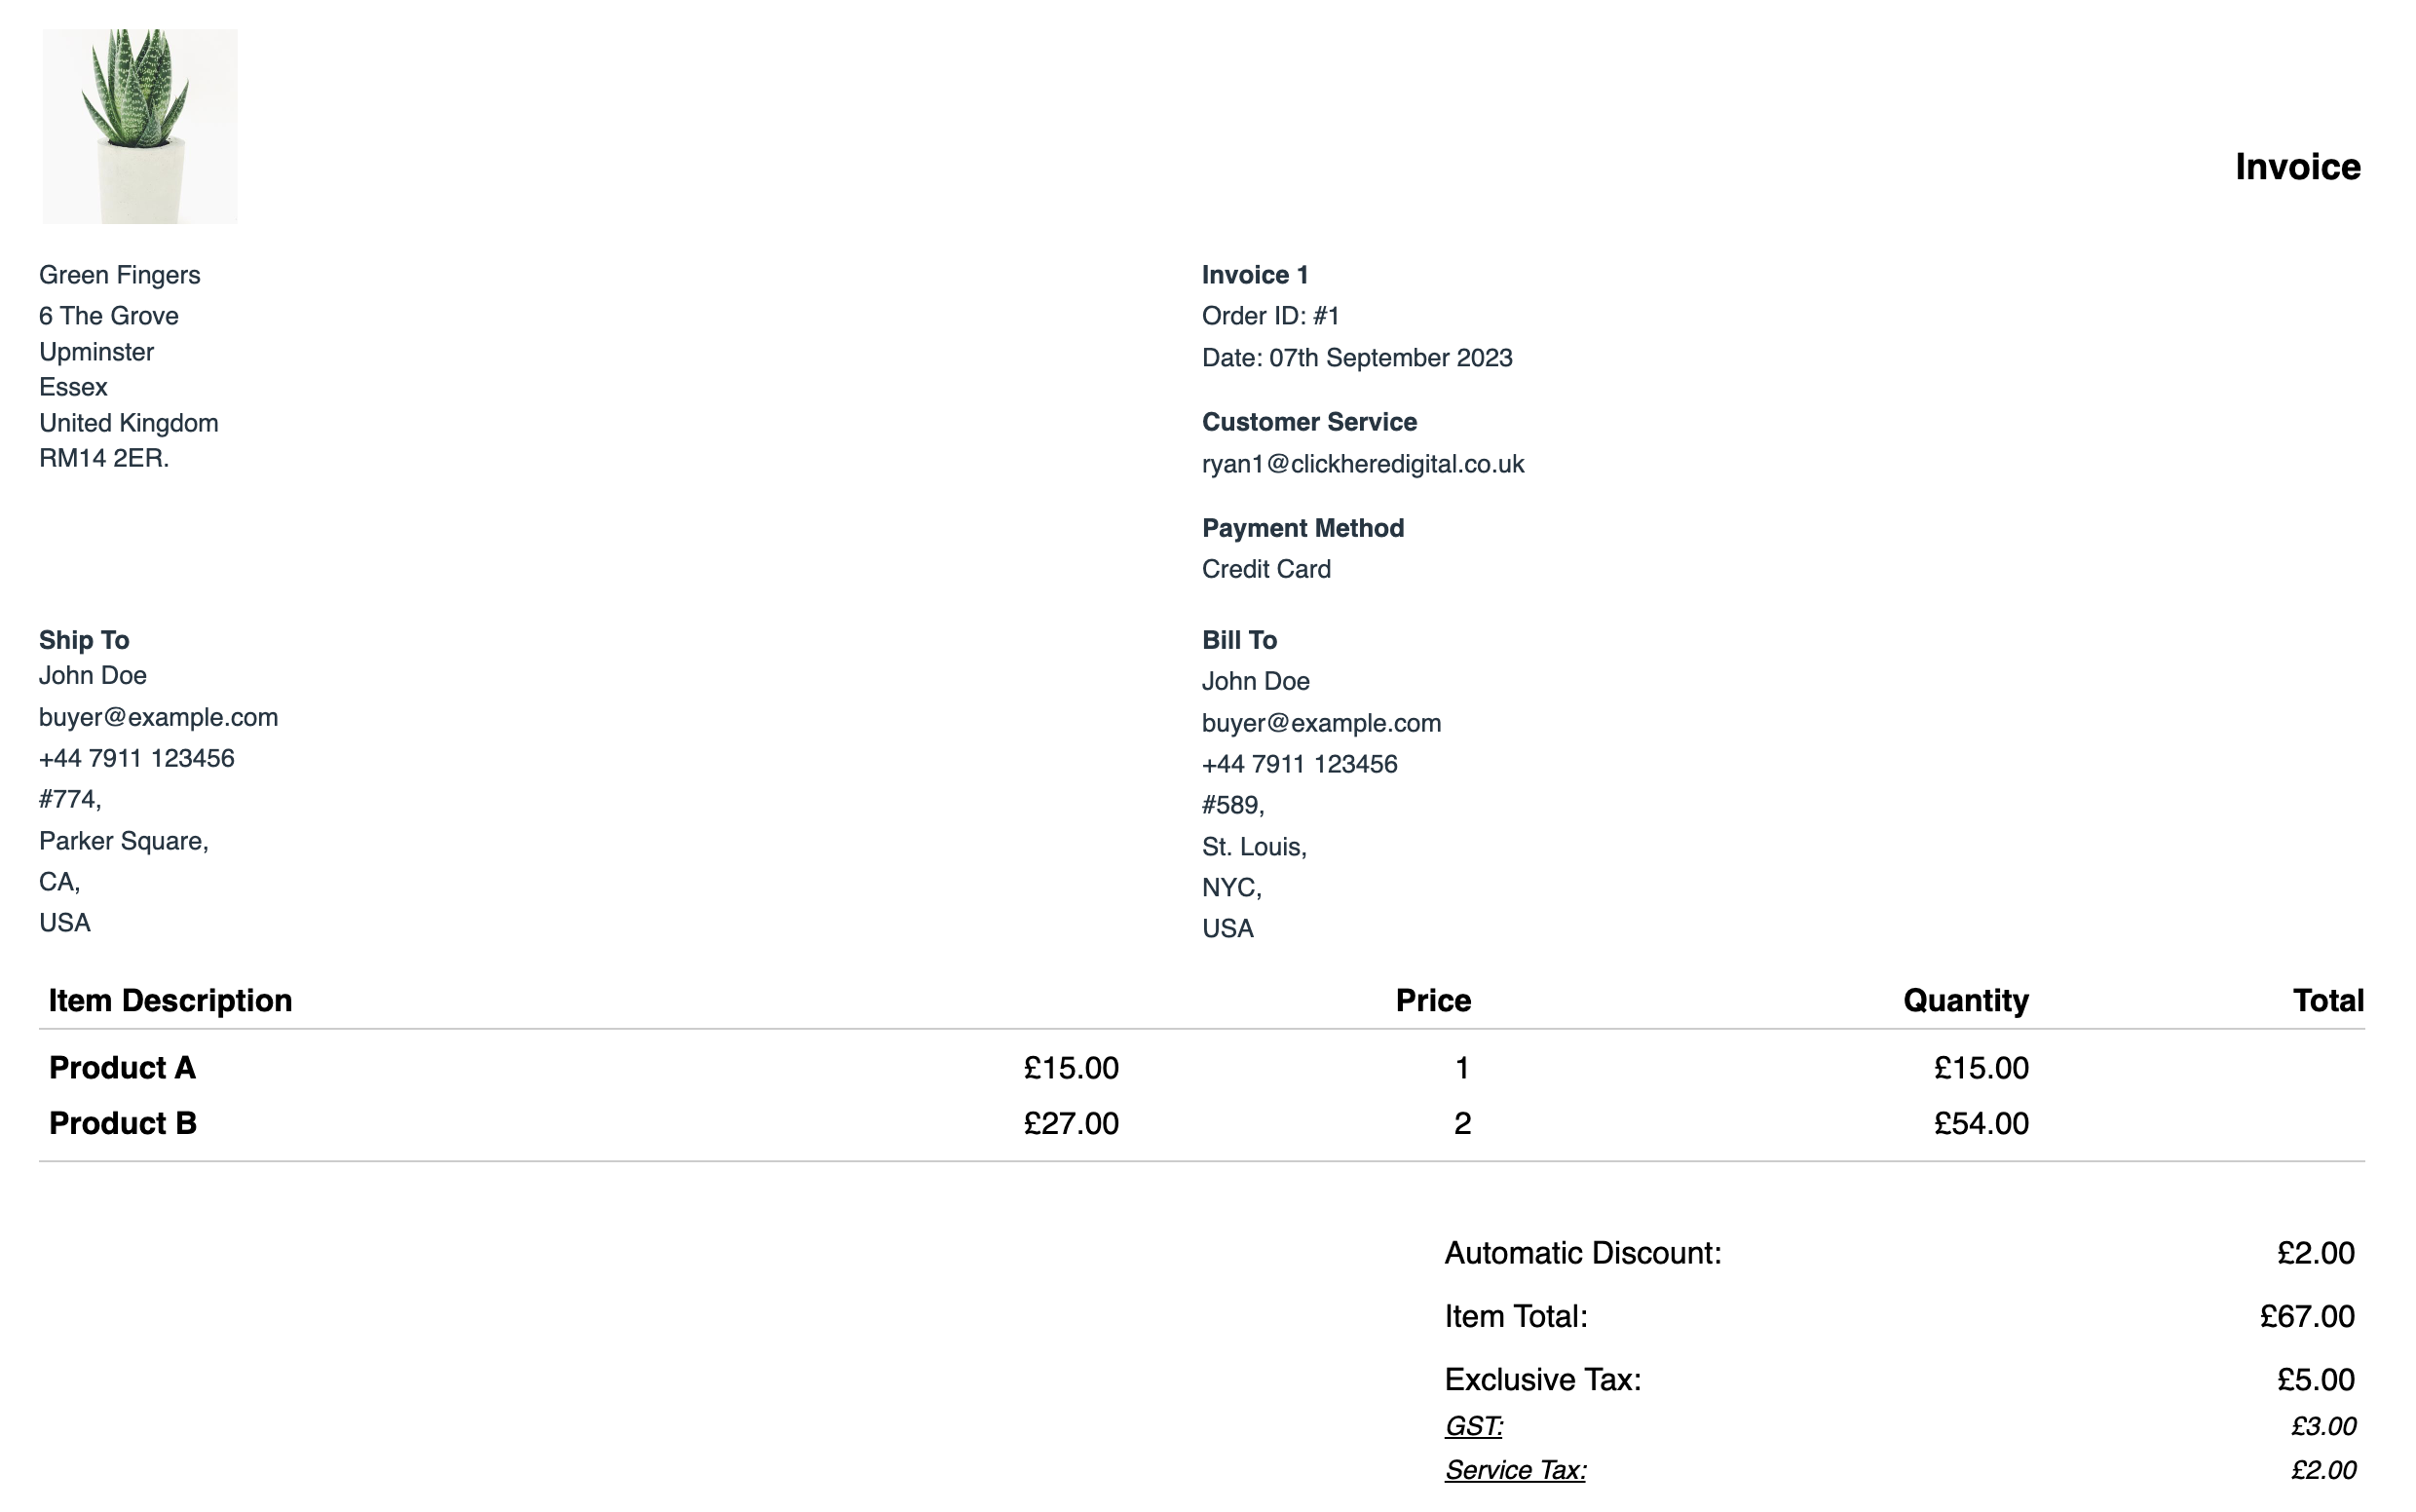Select the Product A row name
This screenshot has height=1512, width=2416.
(x=123, y=1068)
